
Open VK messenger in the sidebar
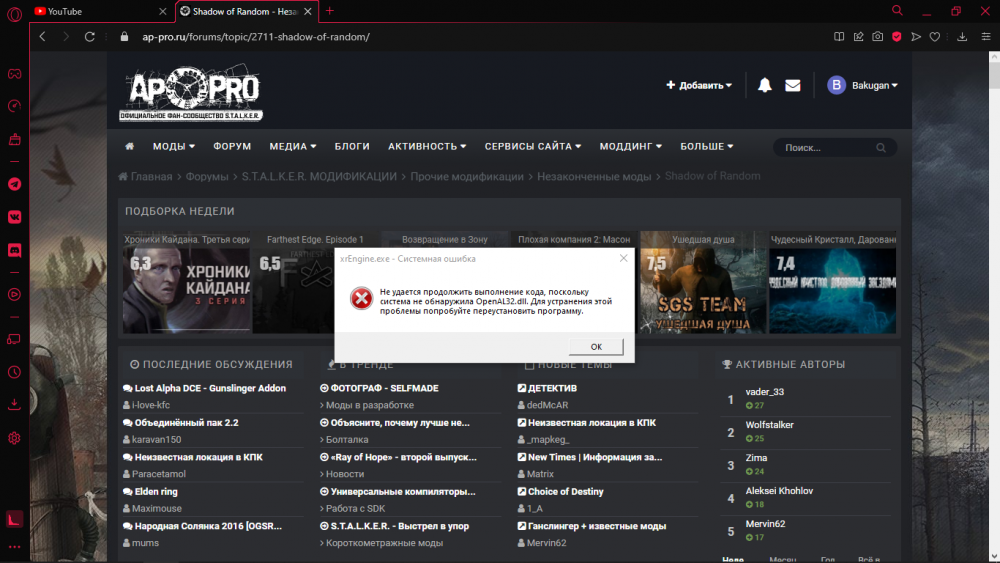(x=14, y=217)
